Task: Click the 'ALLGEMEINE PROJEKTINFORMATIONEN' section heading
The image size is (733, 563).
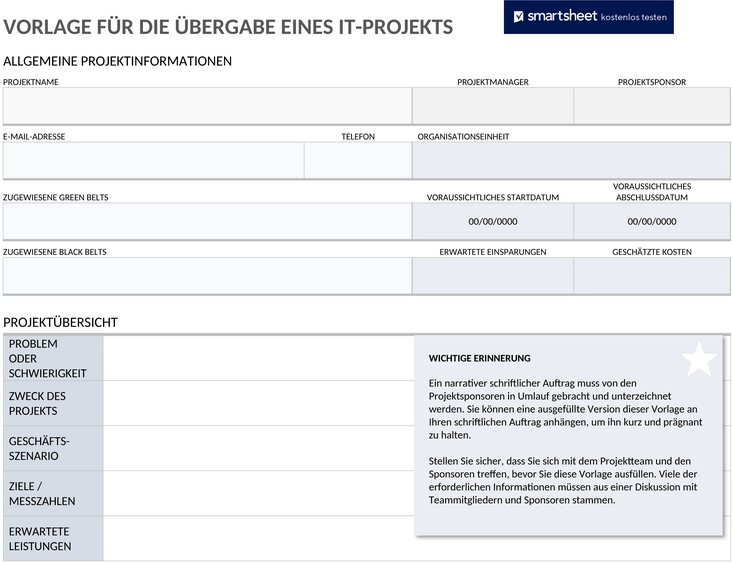Action: pyautogui.click(x=117, y=61)
